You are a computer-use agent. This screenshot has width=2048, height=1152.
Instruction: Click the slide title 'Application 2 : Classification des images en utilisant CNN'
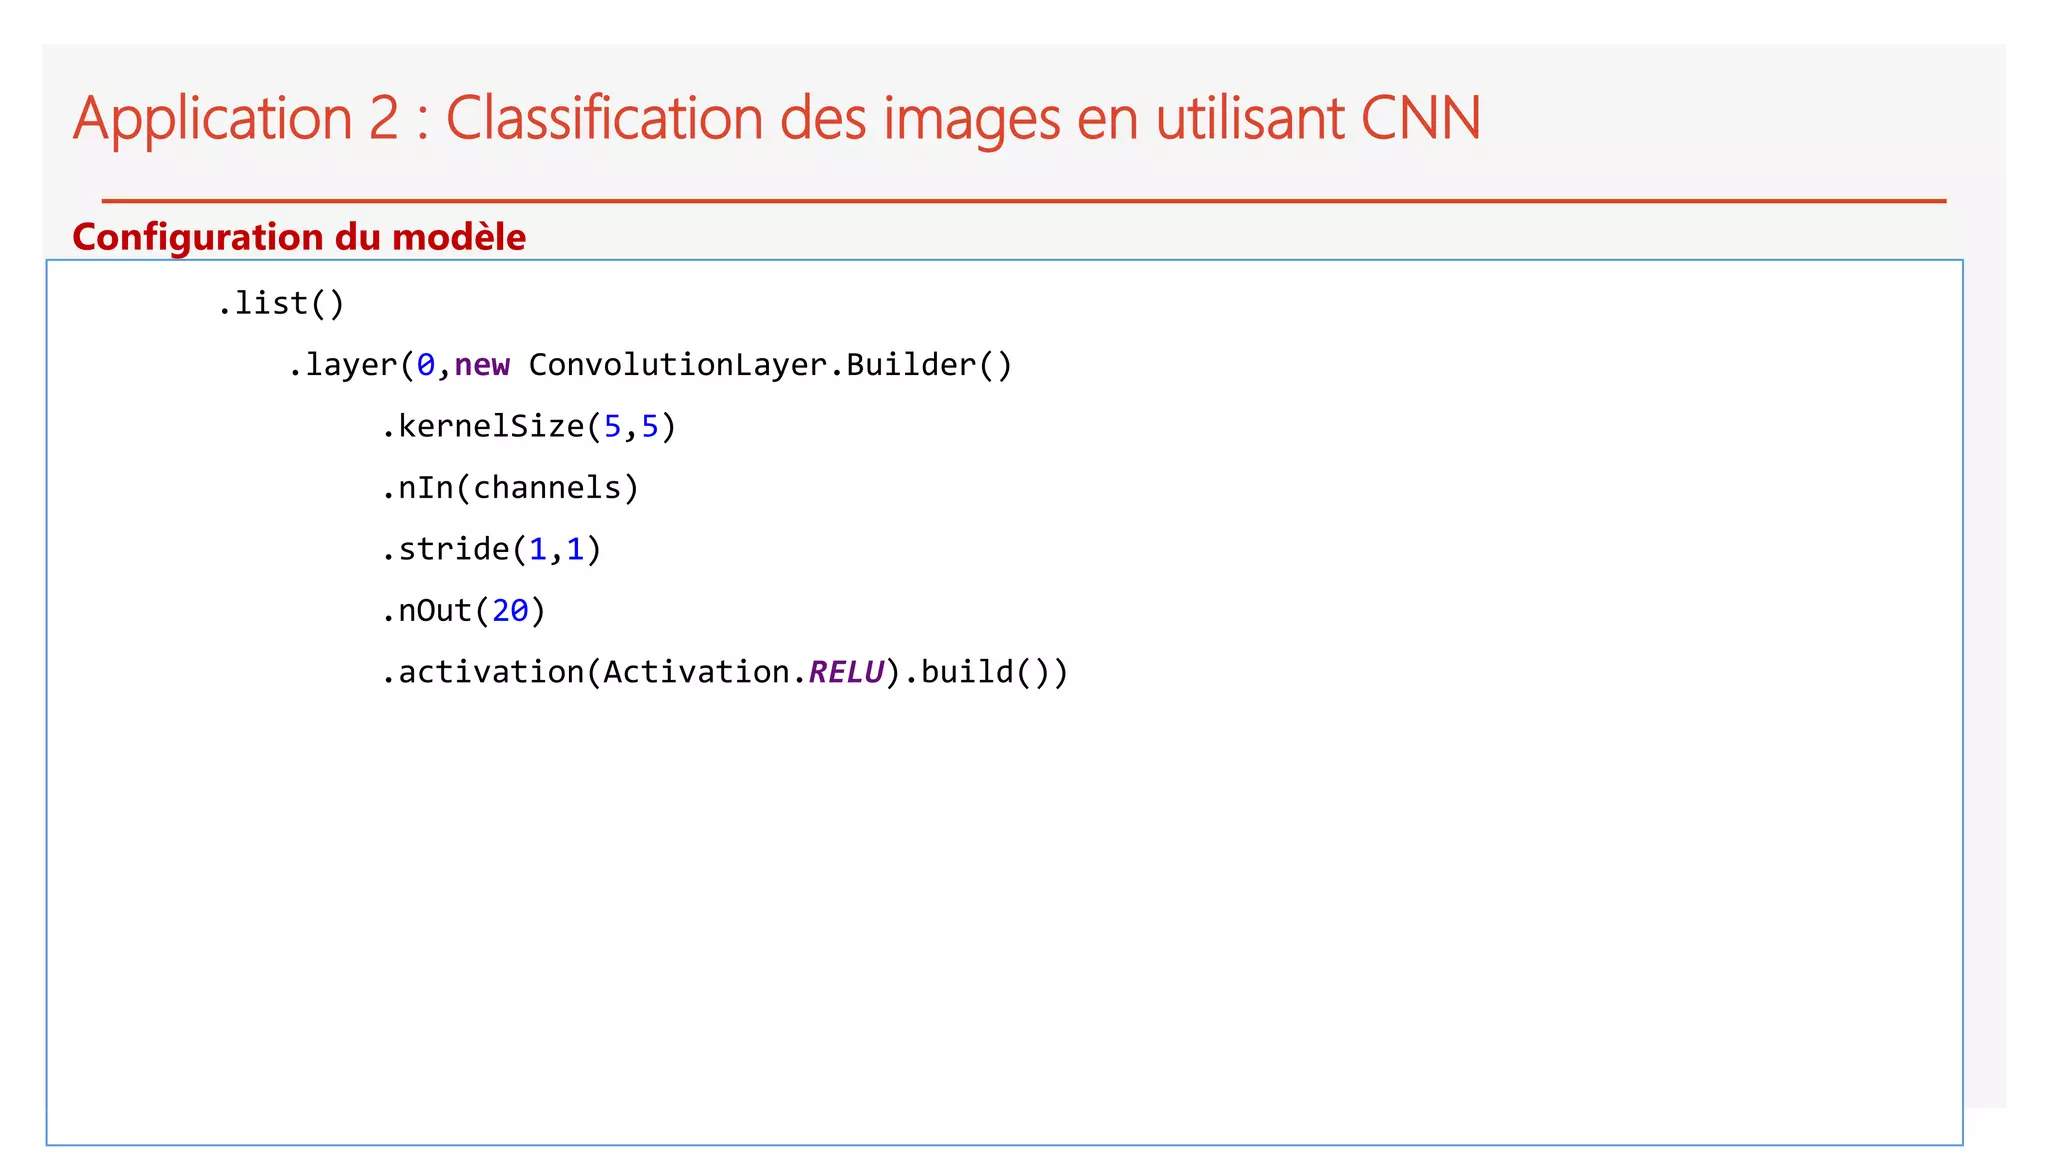coord(776,119)
